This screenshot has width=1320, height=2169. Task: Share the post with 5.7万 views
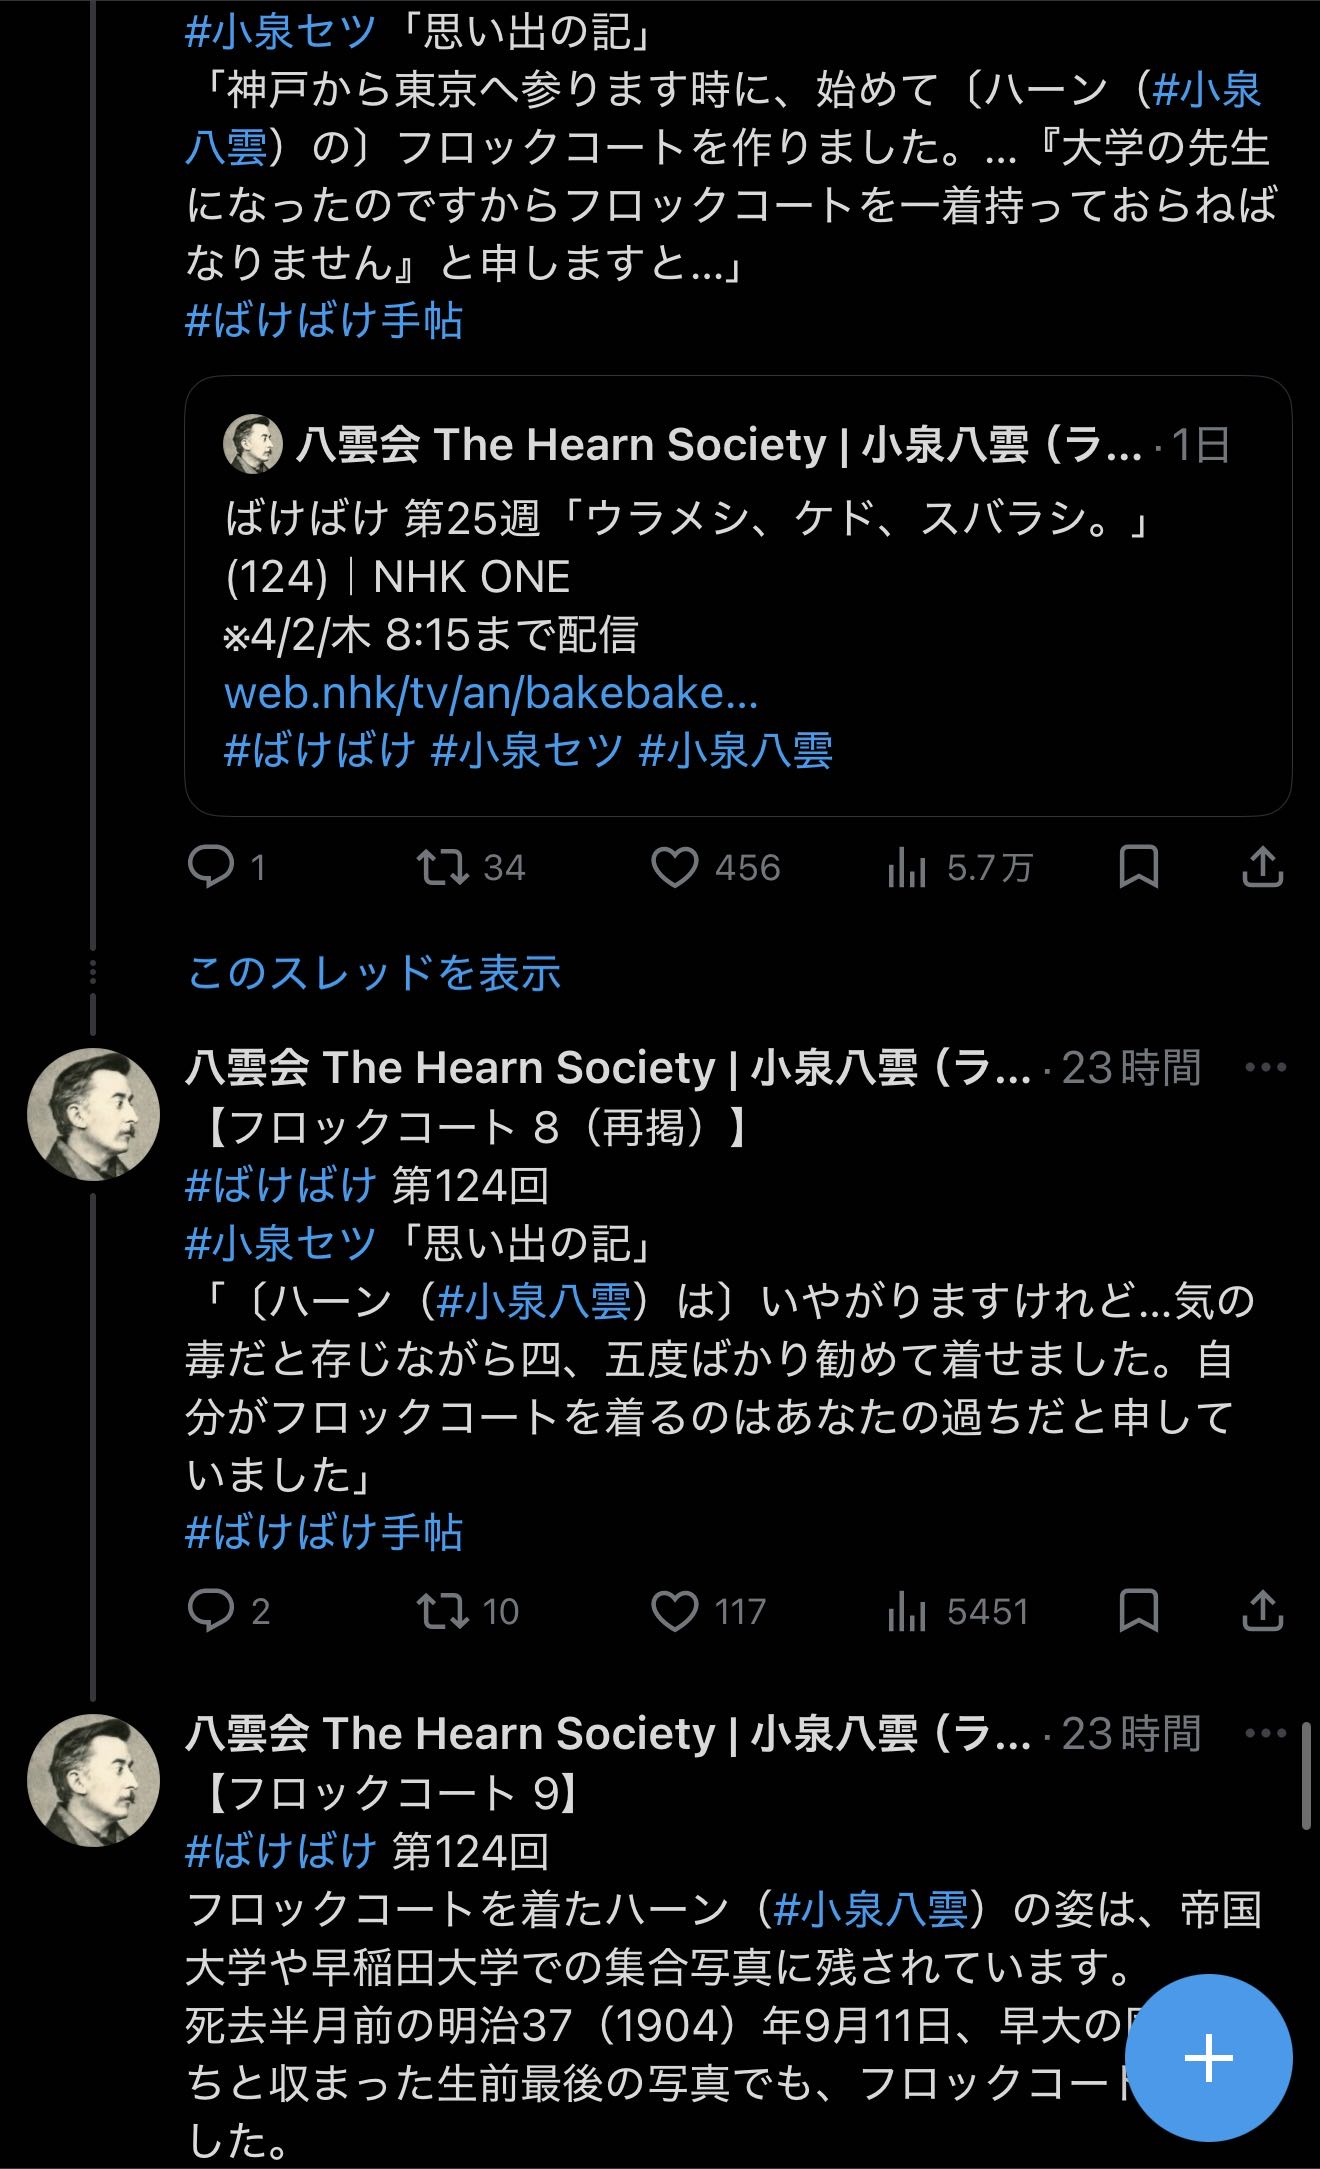pos(1262,867)
